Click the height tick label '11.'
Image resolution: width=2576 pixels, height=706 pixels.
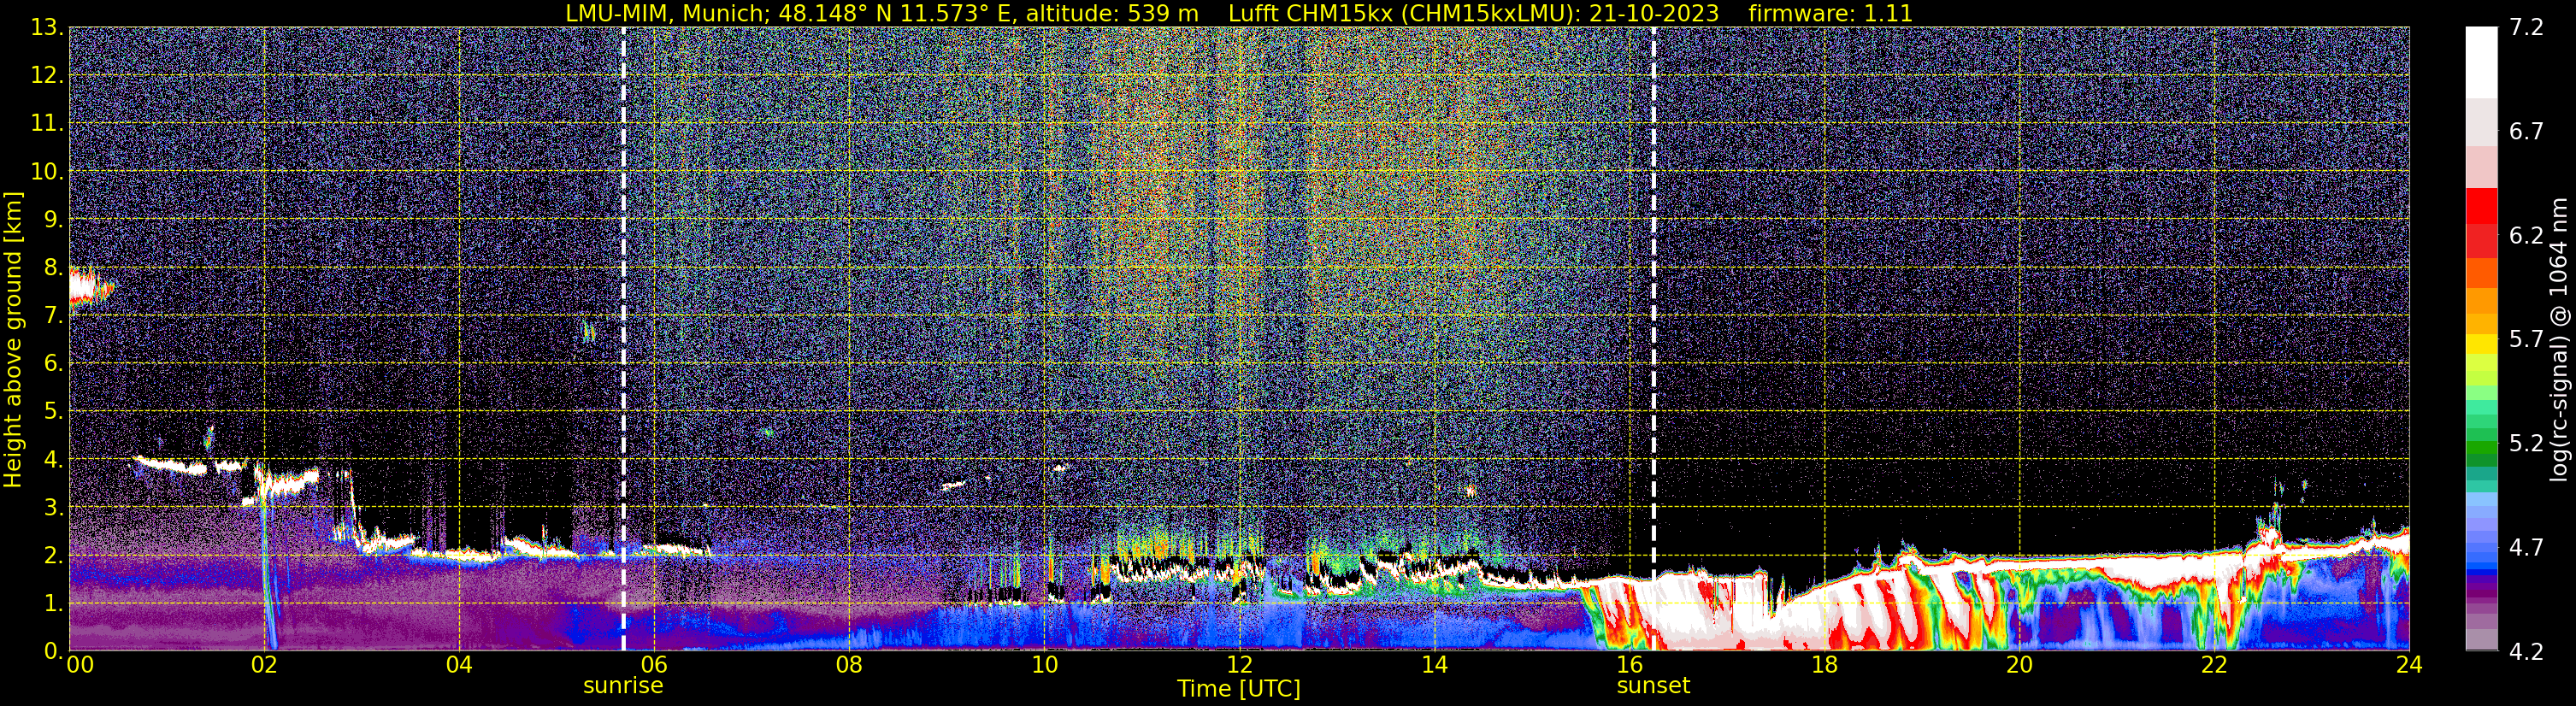47,124
